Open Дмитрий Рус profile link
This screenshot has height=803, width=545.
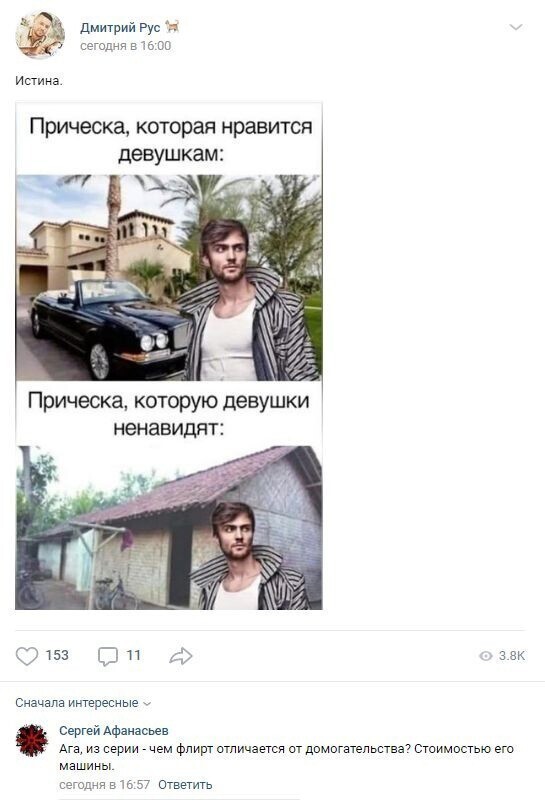point(120,27)
